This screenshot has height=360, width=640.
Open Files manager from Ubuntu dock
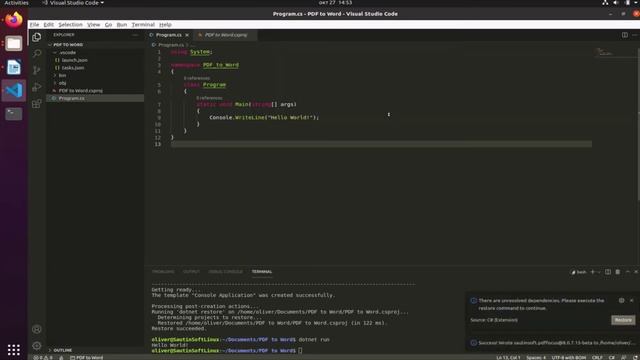pyautogui.click(x=13, y=43)
